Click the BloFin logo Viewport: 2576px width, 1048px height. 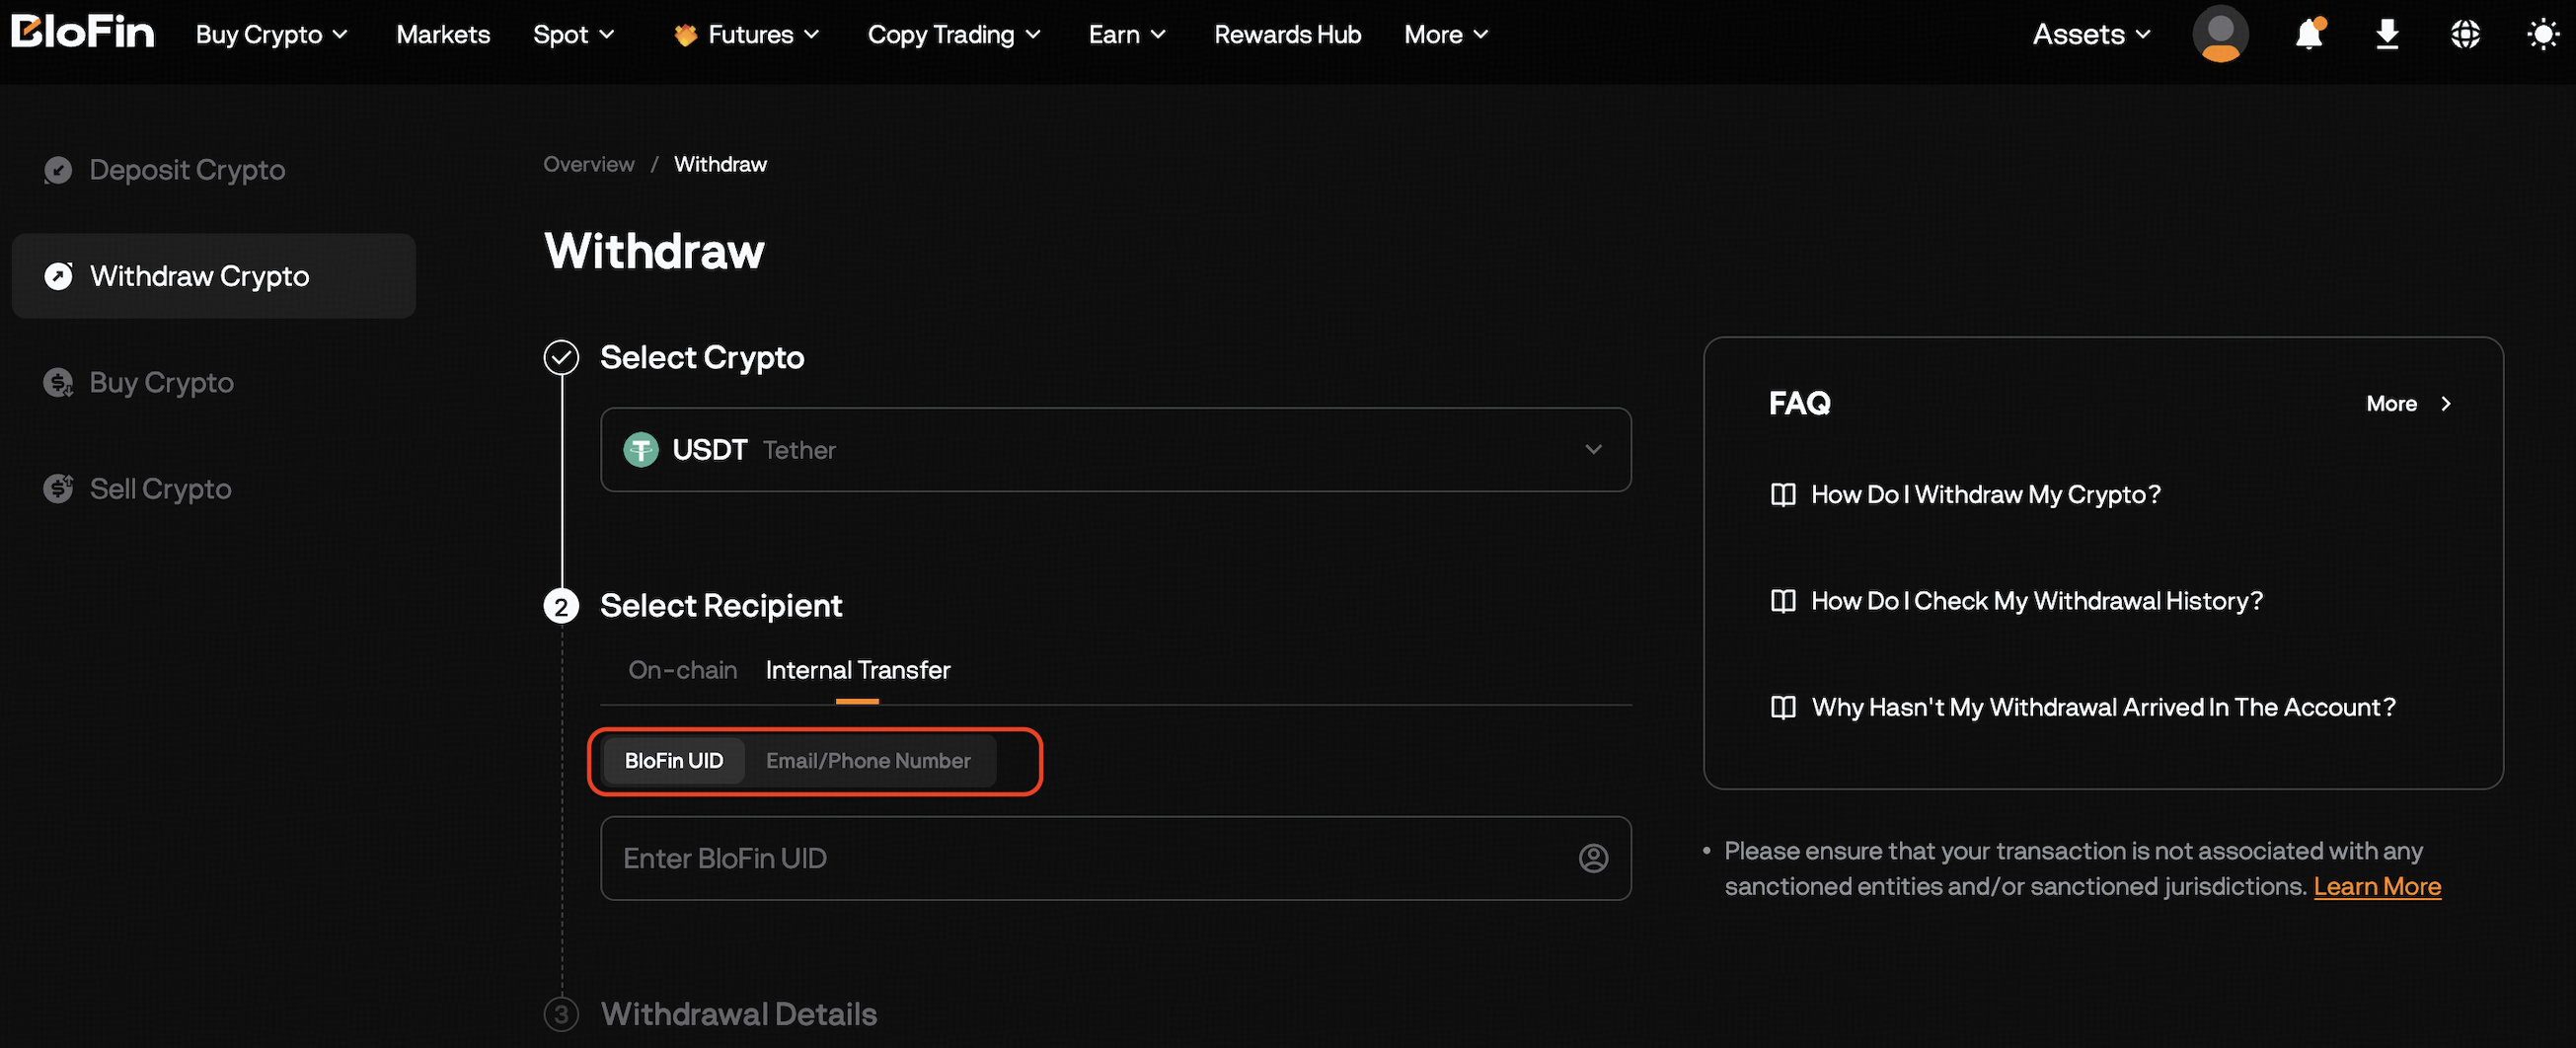83,33
